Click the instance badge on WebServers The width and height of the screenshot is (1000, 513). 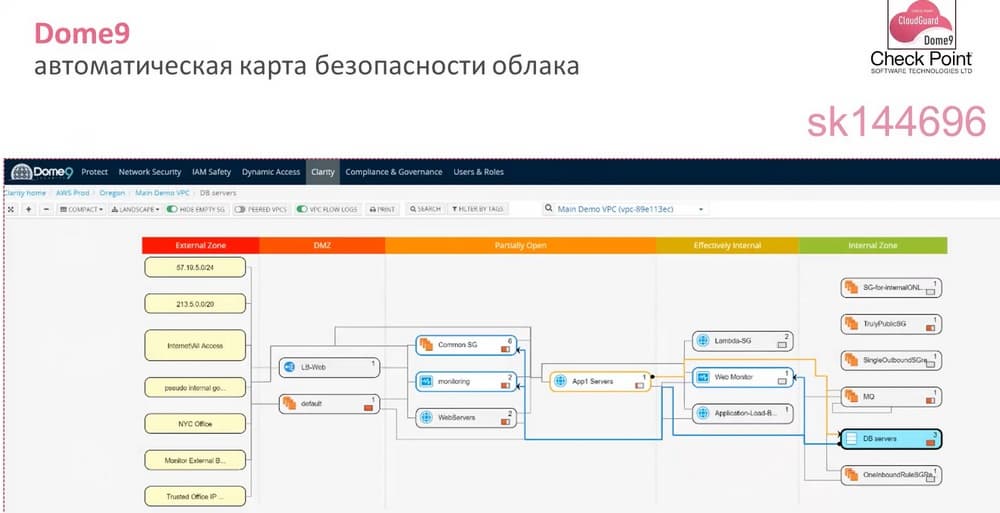[504, 421]
